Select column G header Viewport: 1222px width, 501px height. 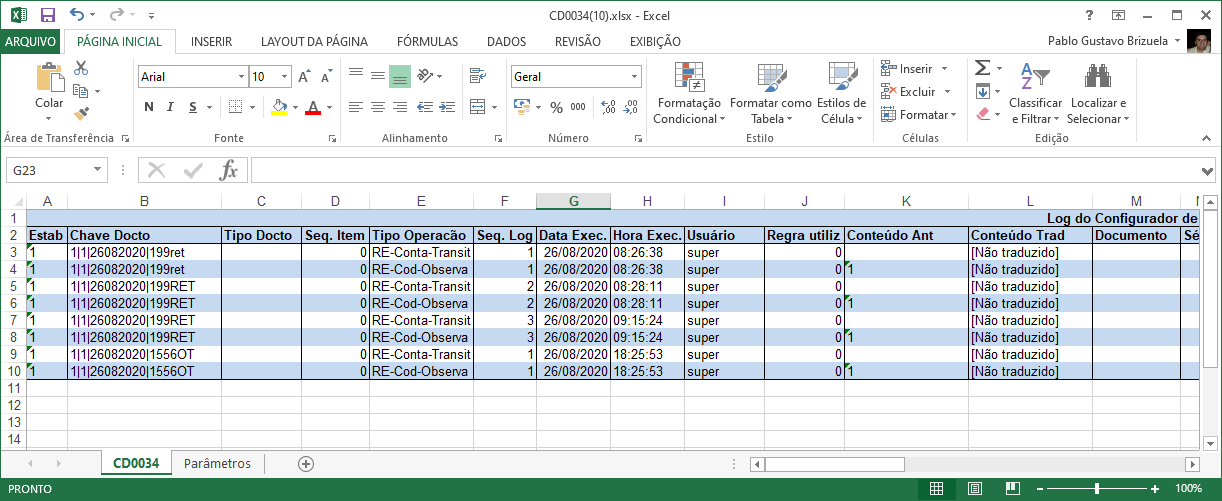coord(573,201)
